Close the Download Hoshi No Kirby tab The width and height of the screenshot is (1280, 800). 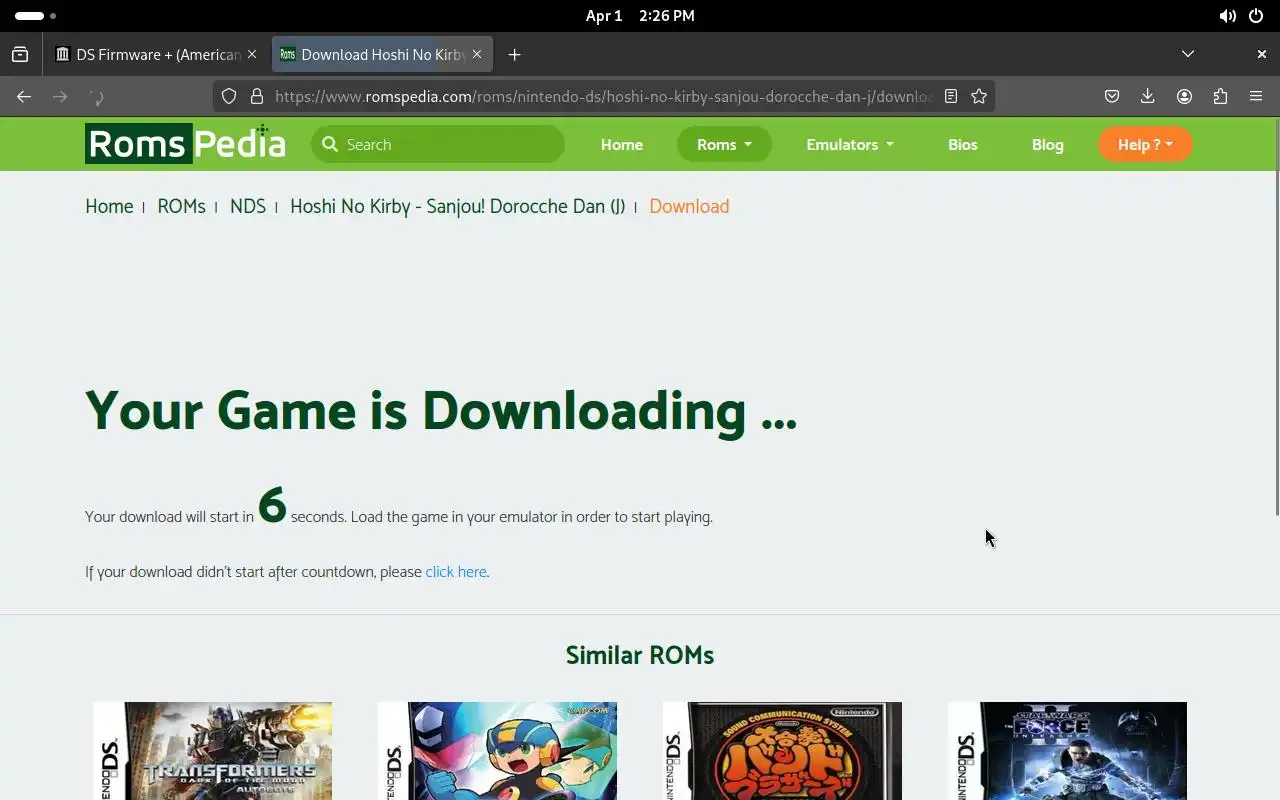[x=477, y=54]
